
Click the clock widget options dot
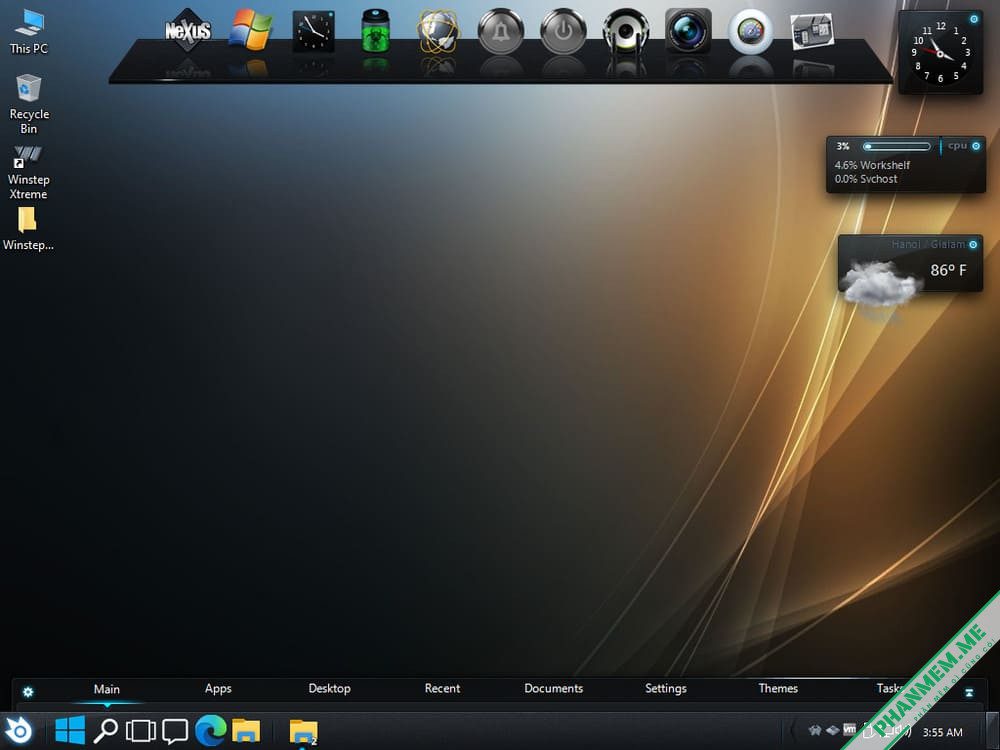click(x=974, y=19)
